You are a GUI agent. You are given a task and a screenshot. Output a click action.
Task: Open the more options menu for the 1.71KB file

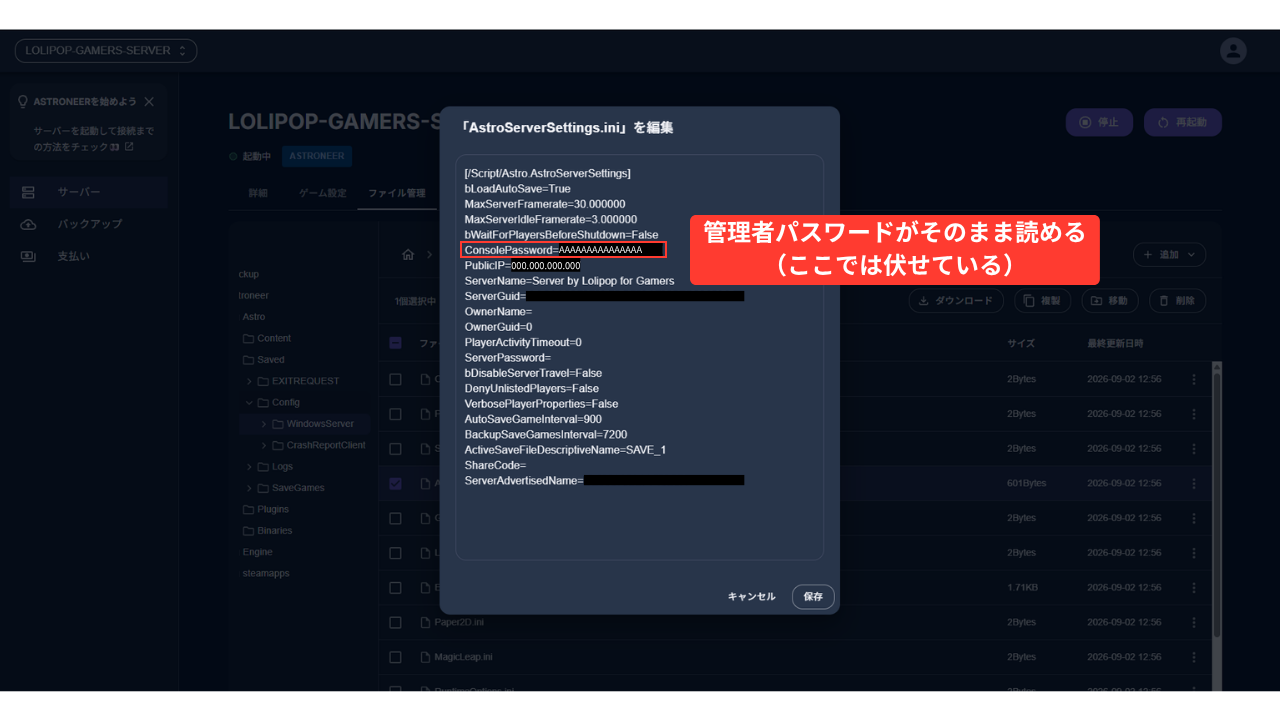pos(1193,587)
